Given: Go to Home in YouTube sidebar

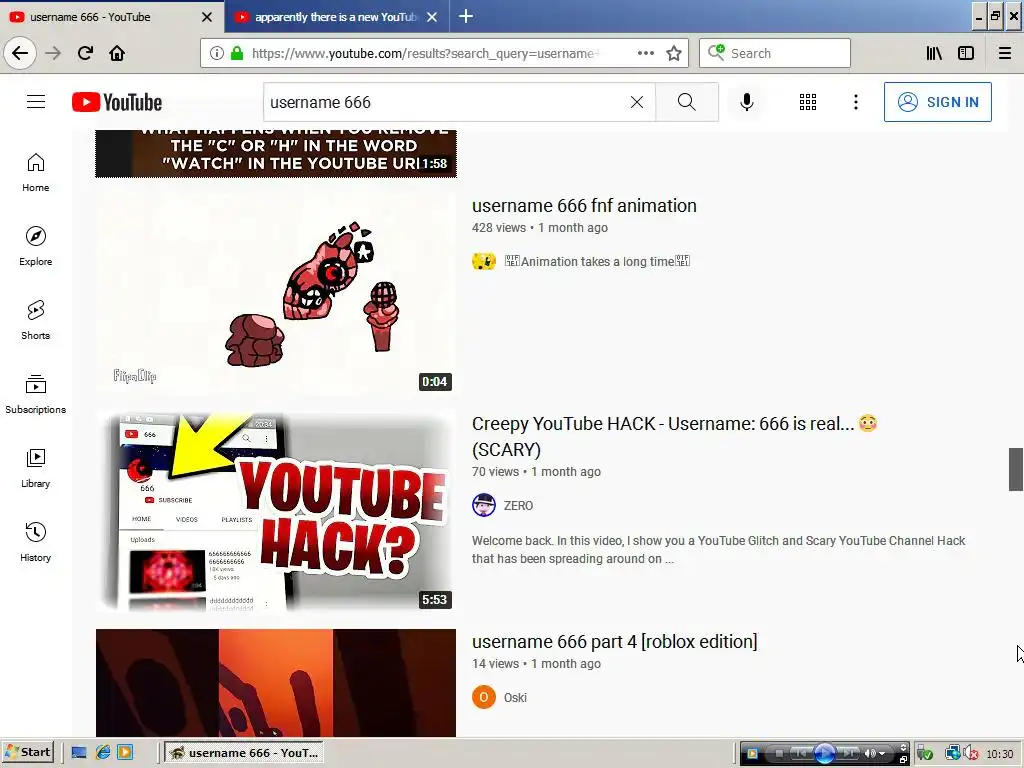Looking at the screenshot, I should tap(35, 172).
